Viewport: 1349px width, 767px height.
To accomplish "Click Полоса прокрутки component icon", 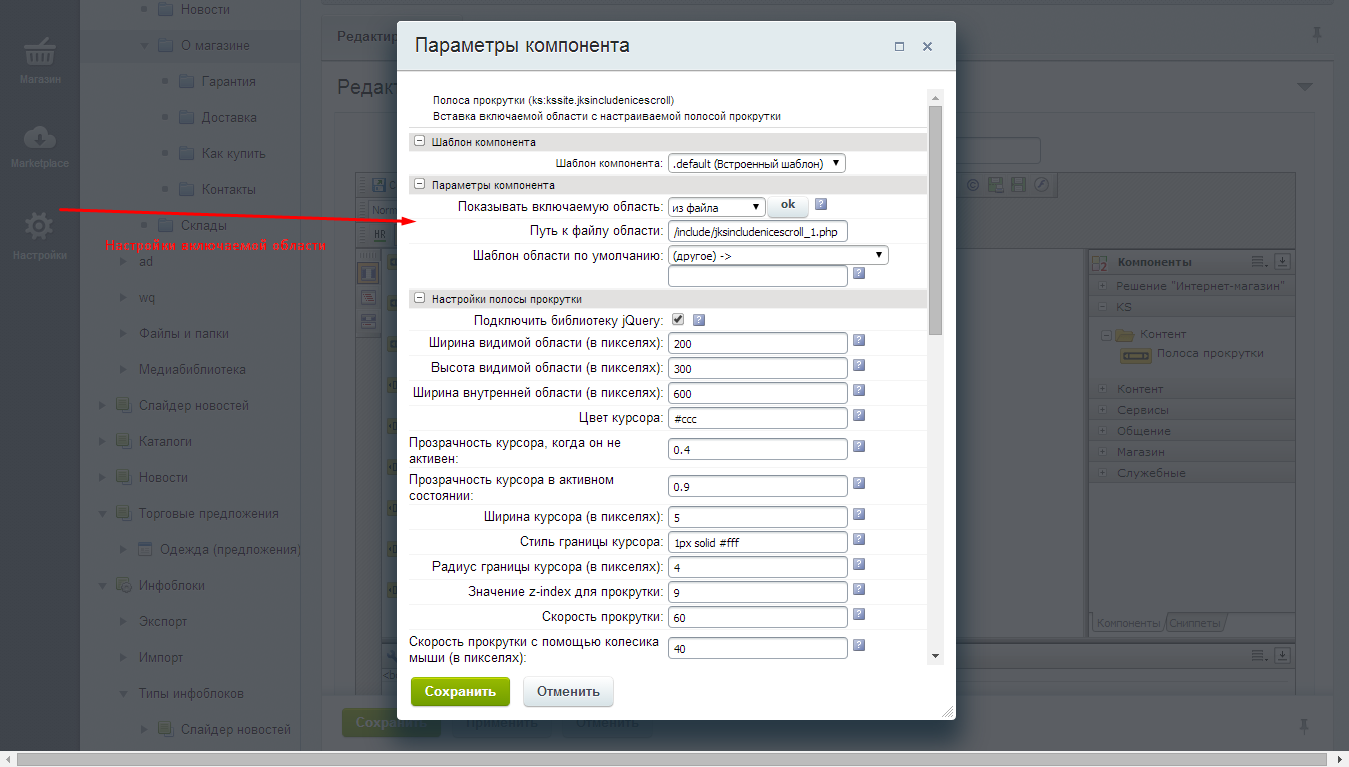I will [x=1134, y=354].
